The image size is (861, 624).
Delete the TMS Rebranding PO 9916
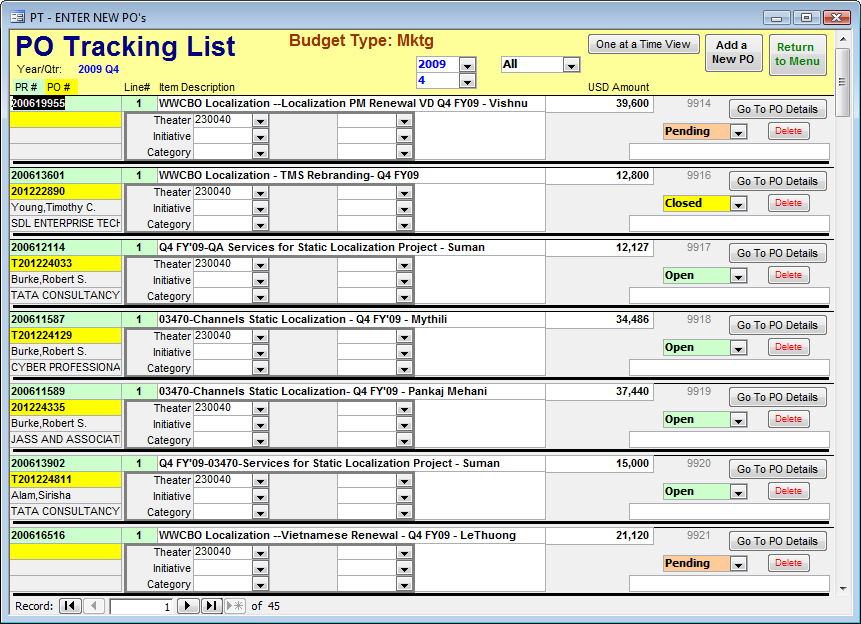pyautogui.click(x=788, y=203)
